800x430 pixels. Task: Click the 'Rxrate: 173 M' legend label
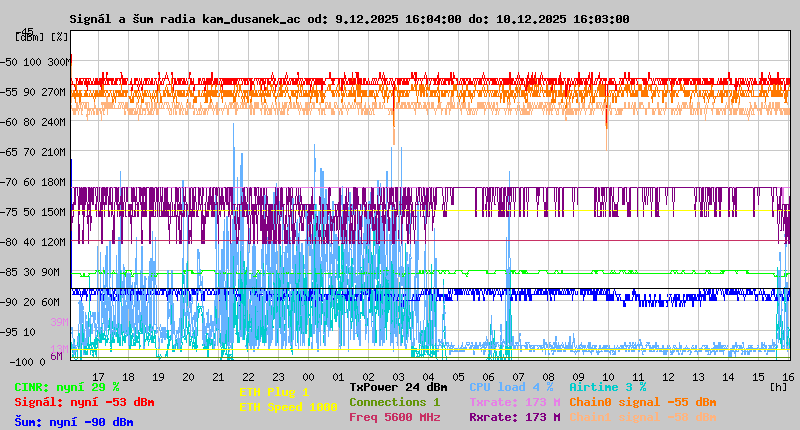(515, 417)
